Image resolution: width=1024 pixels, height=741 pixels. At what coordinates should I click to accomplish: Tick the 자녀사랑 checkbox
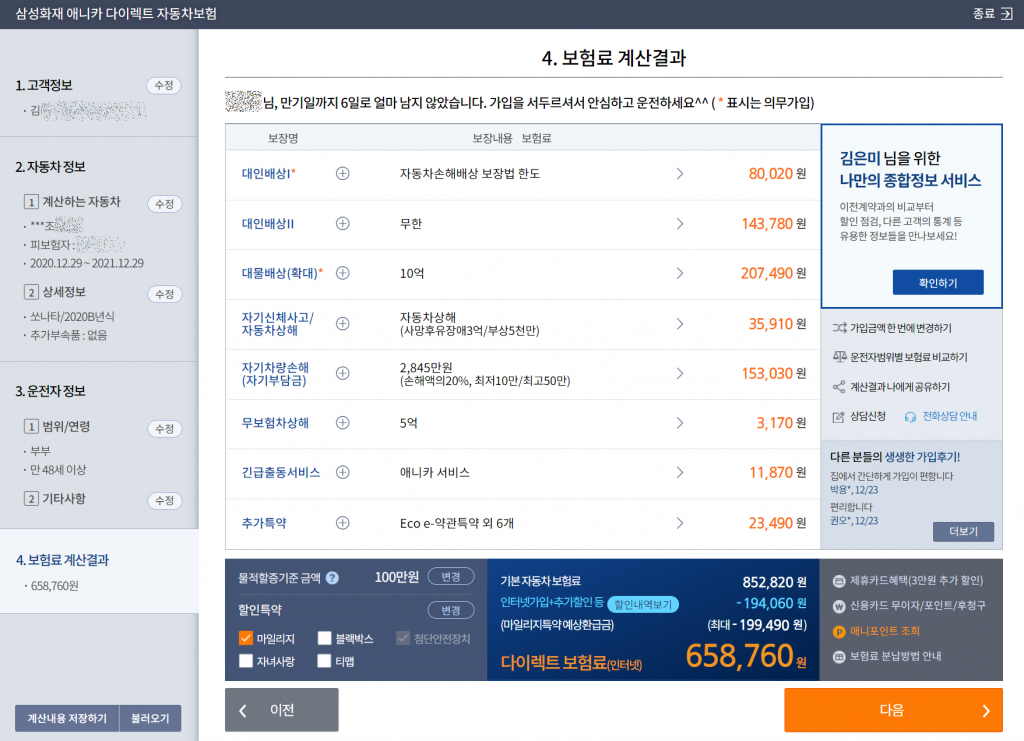246,660
